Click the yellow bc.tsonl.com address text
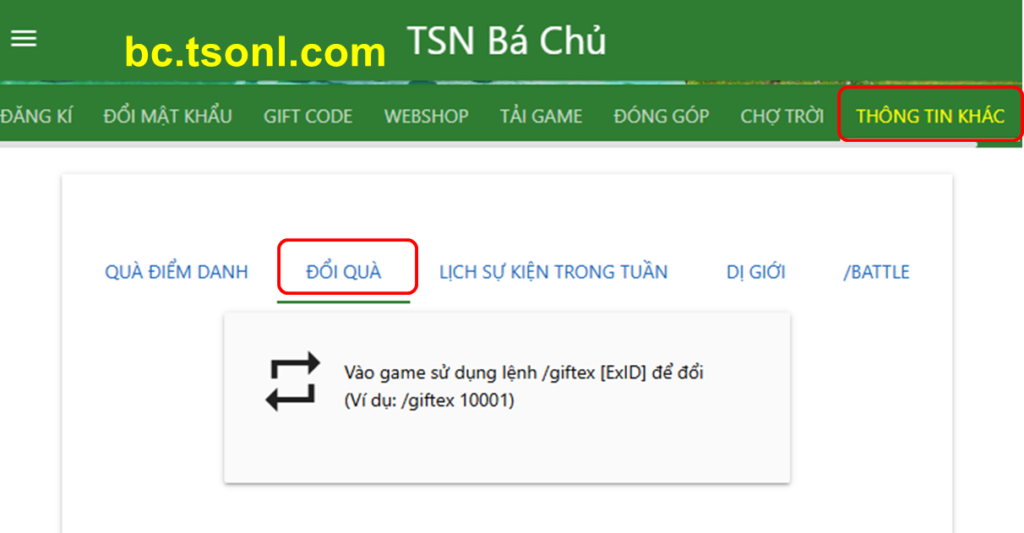Viewport: 1024px width, 533px height. point(255,52)
